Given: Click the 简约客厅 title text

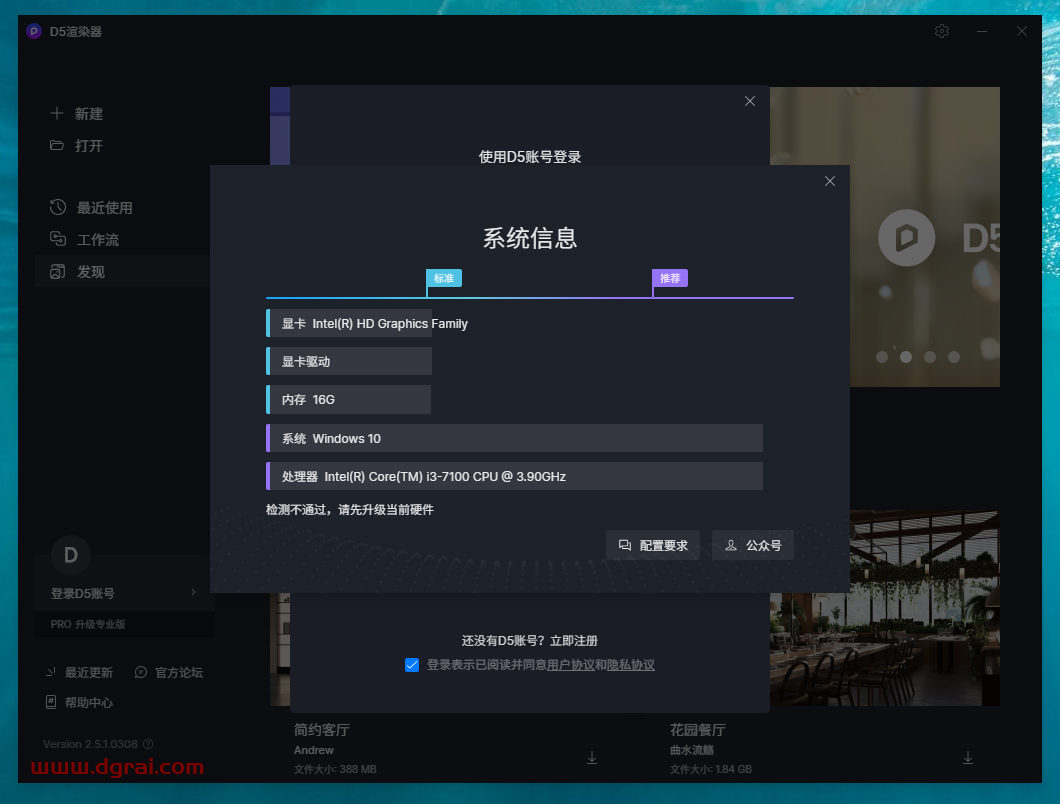Looking at the screenshot, I should pyautogui.click(x=322, y=730).
